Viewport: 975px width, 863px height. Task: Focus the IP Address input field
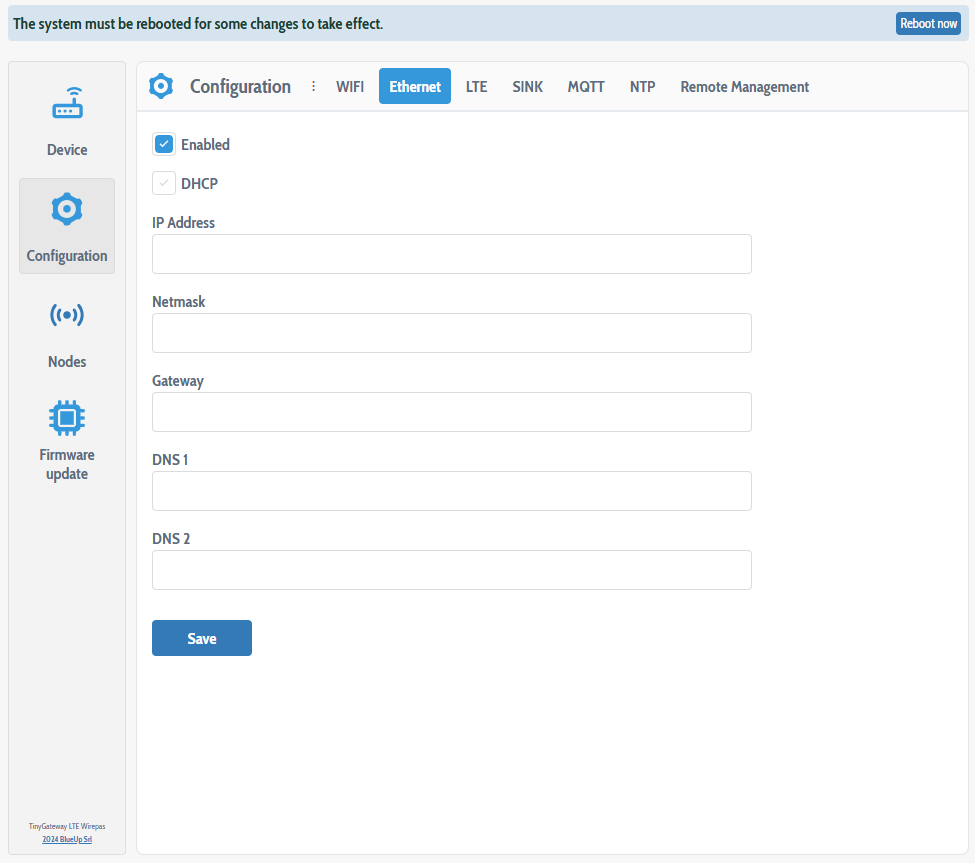coord(451,254)
